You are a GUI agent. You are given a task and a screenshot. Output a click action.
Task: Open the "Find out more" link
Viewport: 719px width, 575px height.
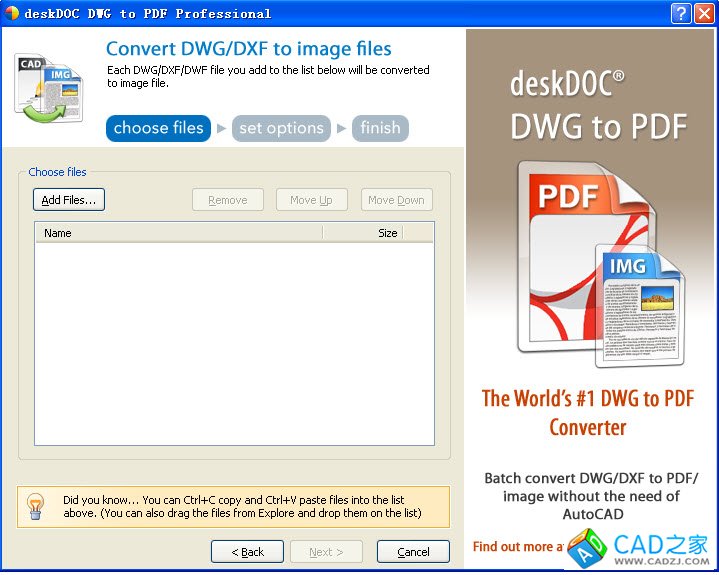517,547
